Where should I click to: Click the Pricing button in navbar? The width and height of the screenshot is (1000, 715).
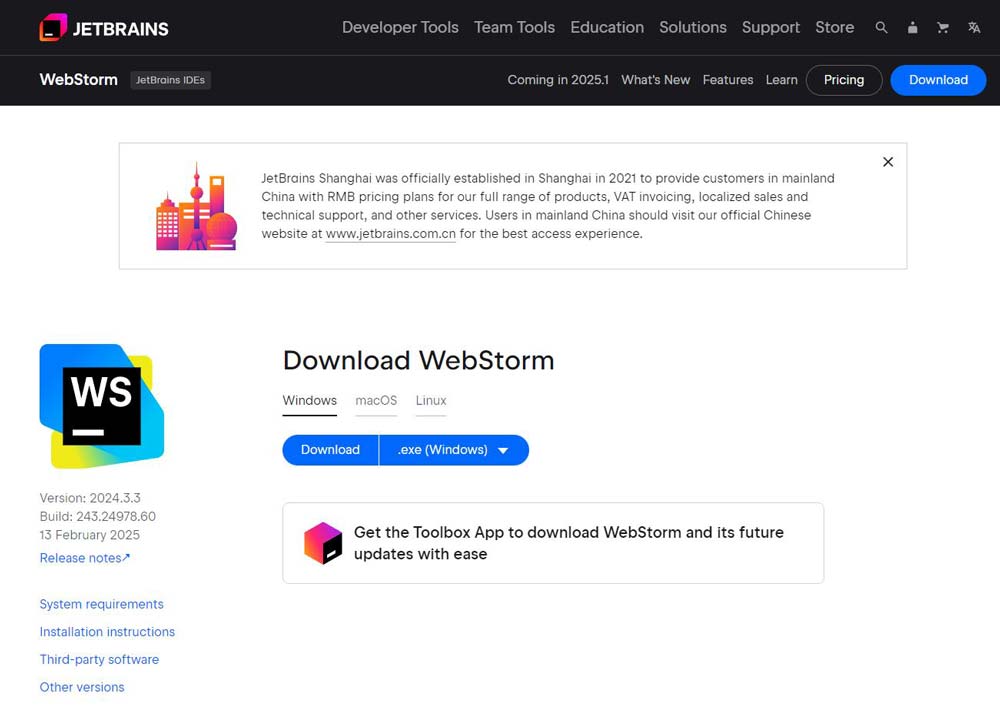[843, 80]
